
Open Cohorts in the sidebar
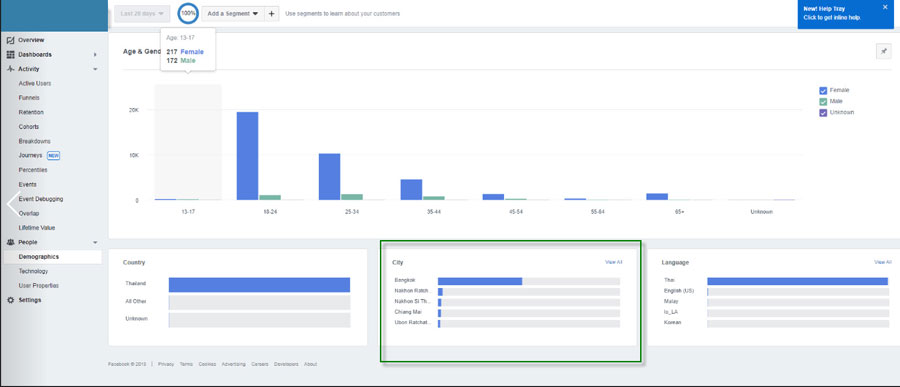[29, 127]
